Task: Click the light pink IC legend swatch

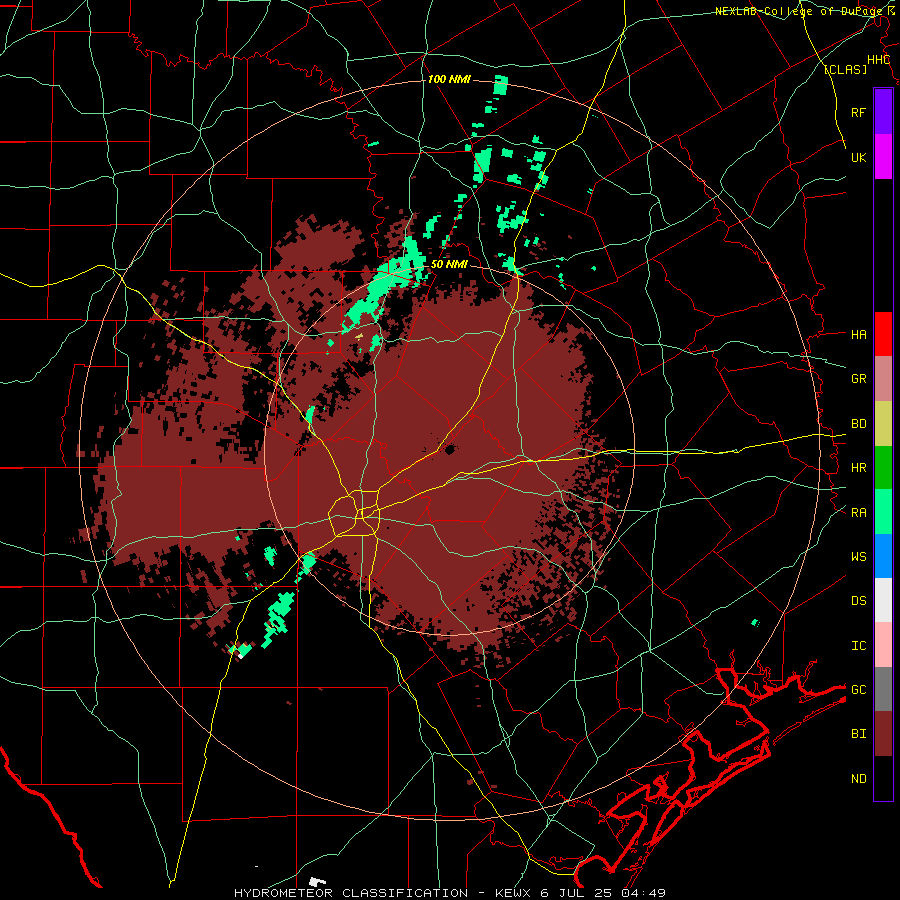Action: coord(883,645)
